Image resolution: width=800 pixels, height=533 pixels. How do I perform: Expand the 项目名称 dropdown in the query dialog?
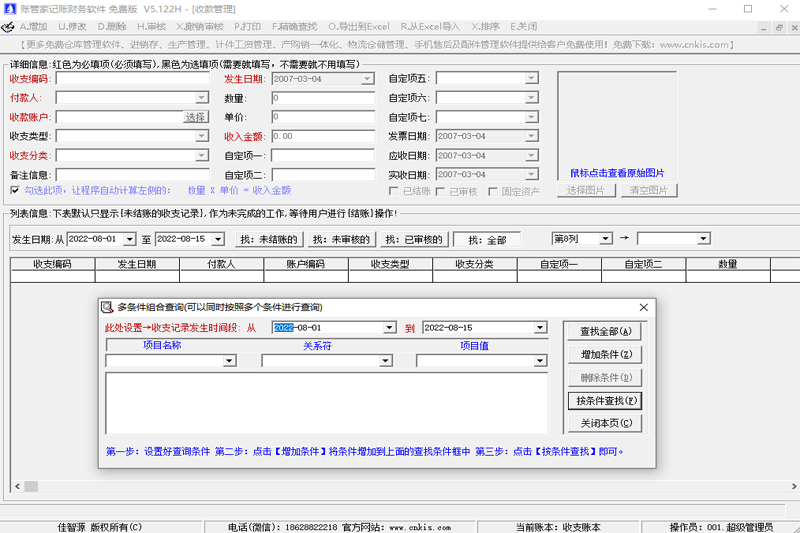pos(229,361)
